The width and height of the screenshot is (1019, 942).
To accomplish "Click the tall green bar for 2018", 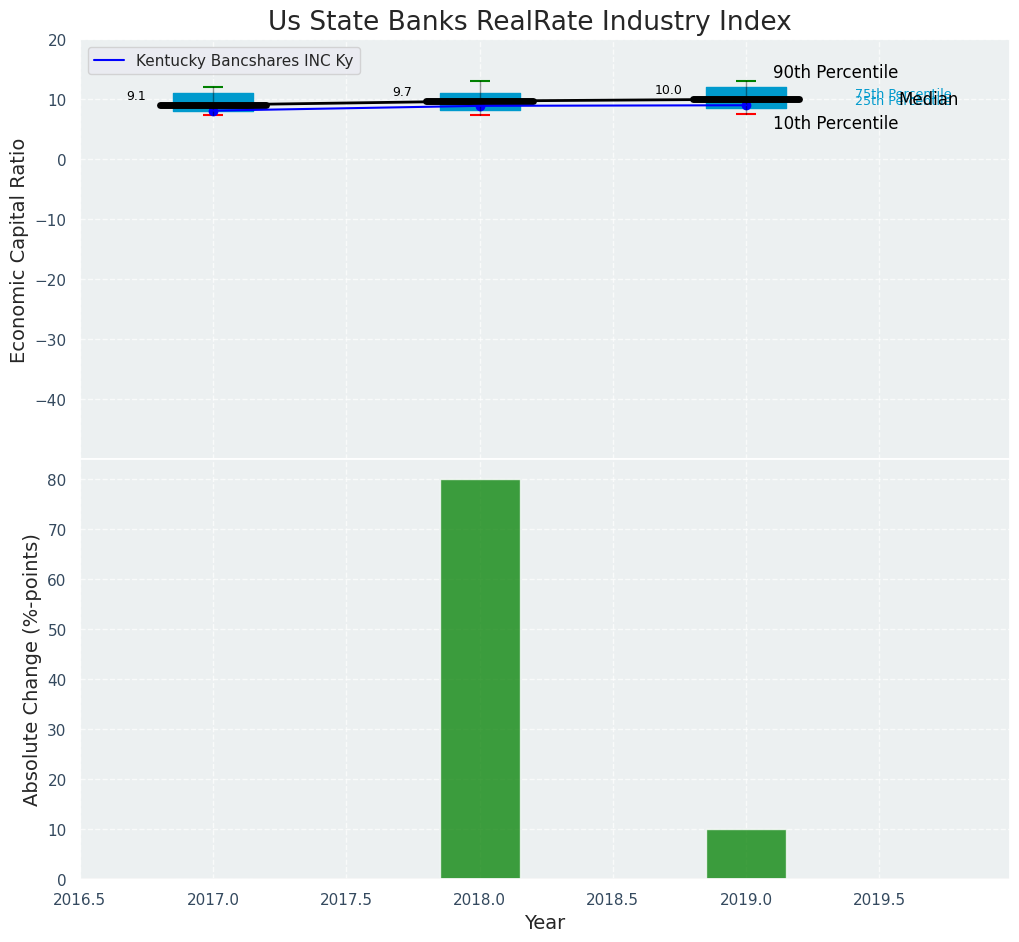I will tap(480, 679).
